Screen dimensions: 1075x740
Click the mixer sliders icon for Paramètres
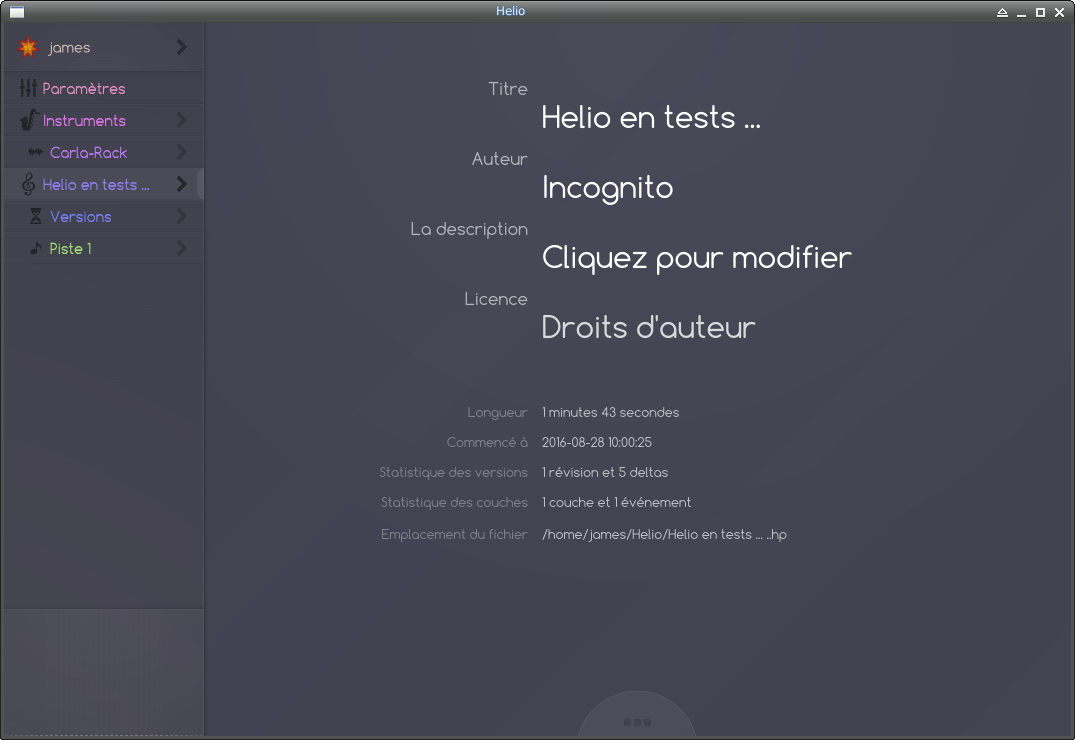(x=28, y=88)
